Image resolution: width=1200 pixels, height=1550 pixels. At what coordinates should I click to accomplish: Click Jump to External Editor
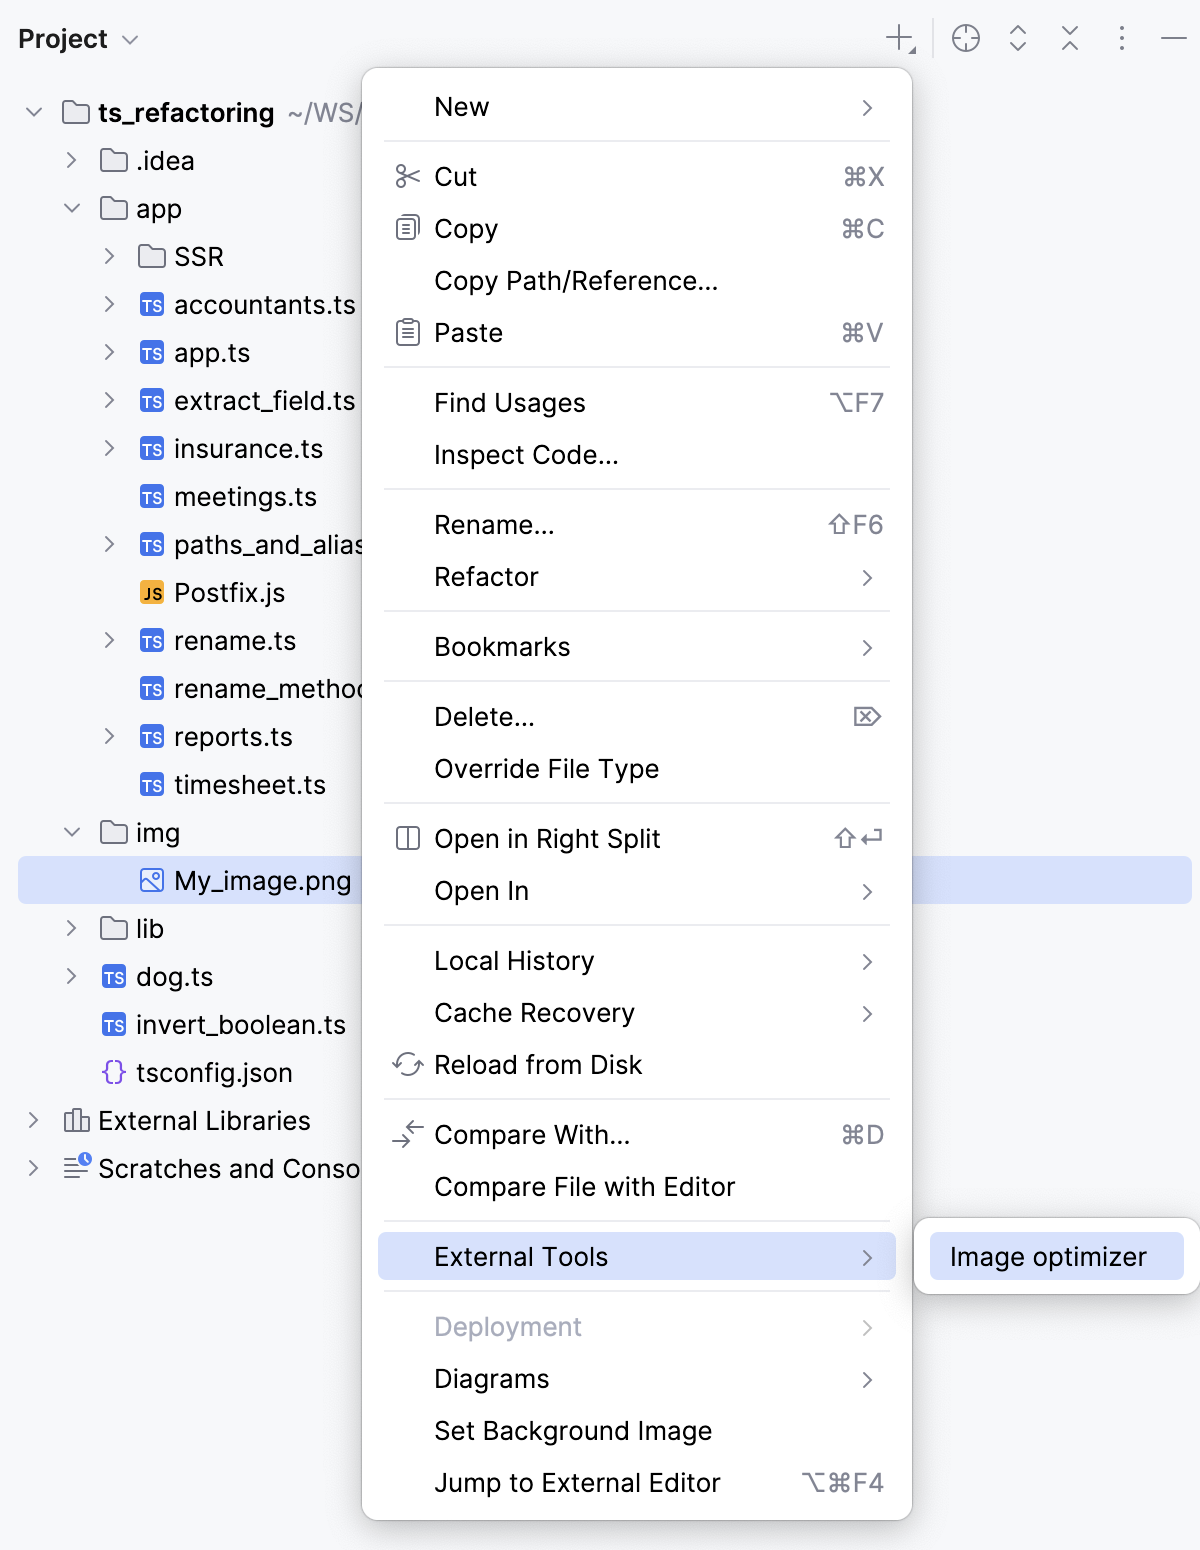click(x=577, y=1482)
